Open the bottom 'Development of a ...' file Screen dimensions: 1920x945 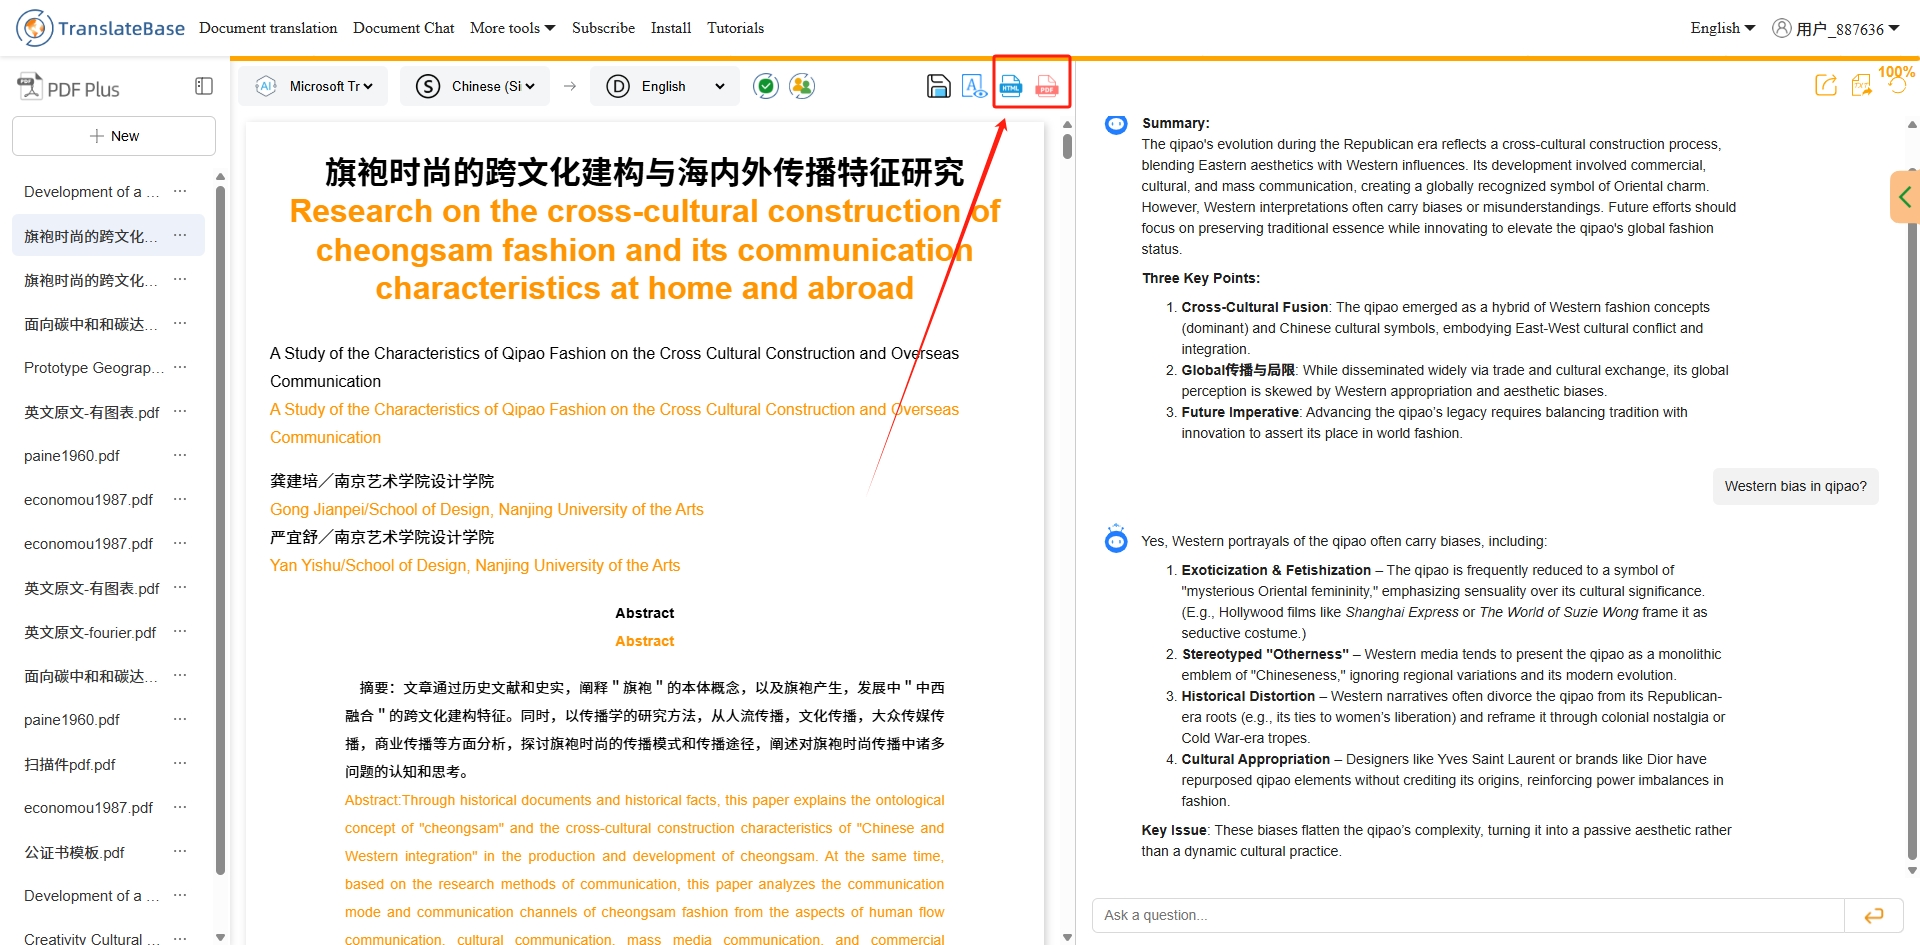pyautogui.click(x=91, y=896)
